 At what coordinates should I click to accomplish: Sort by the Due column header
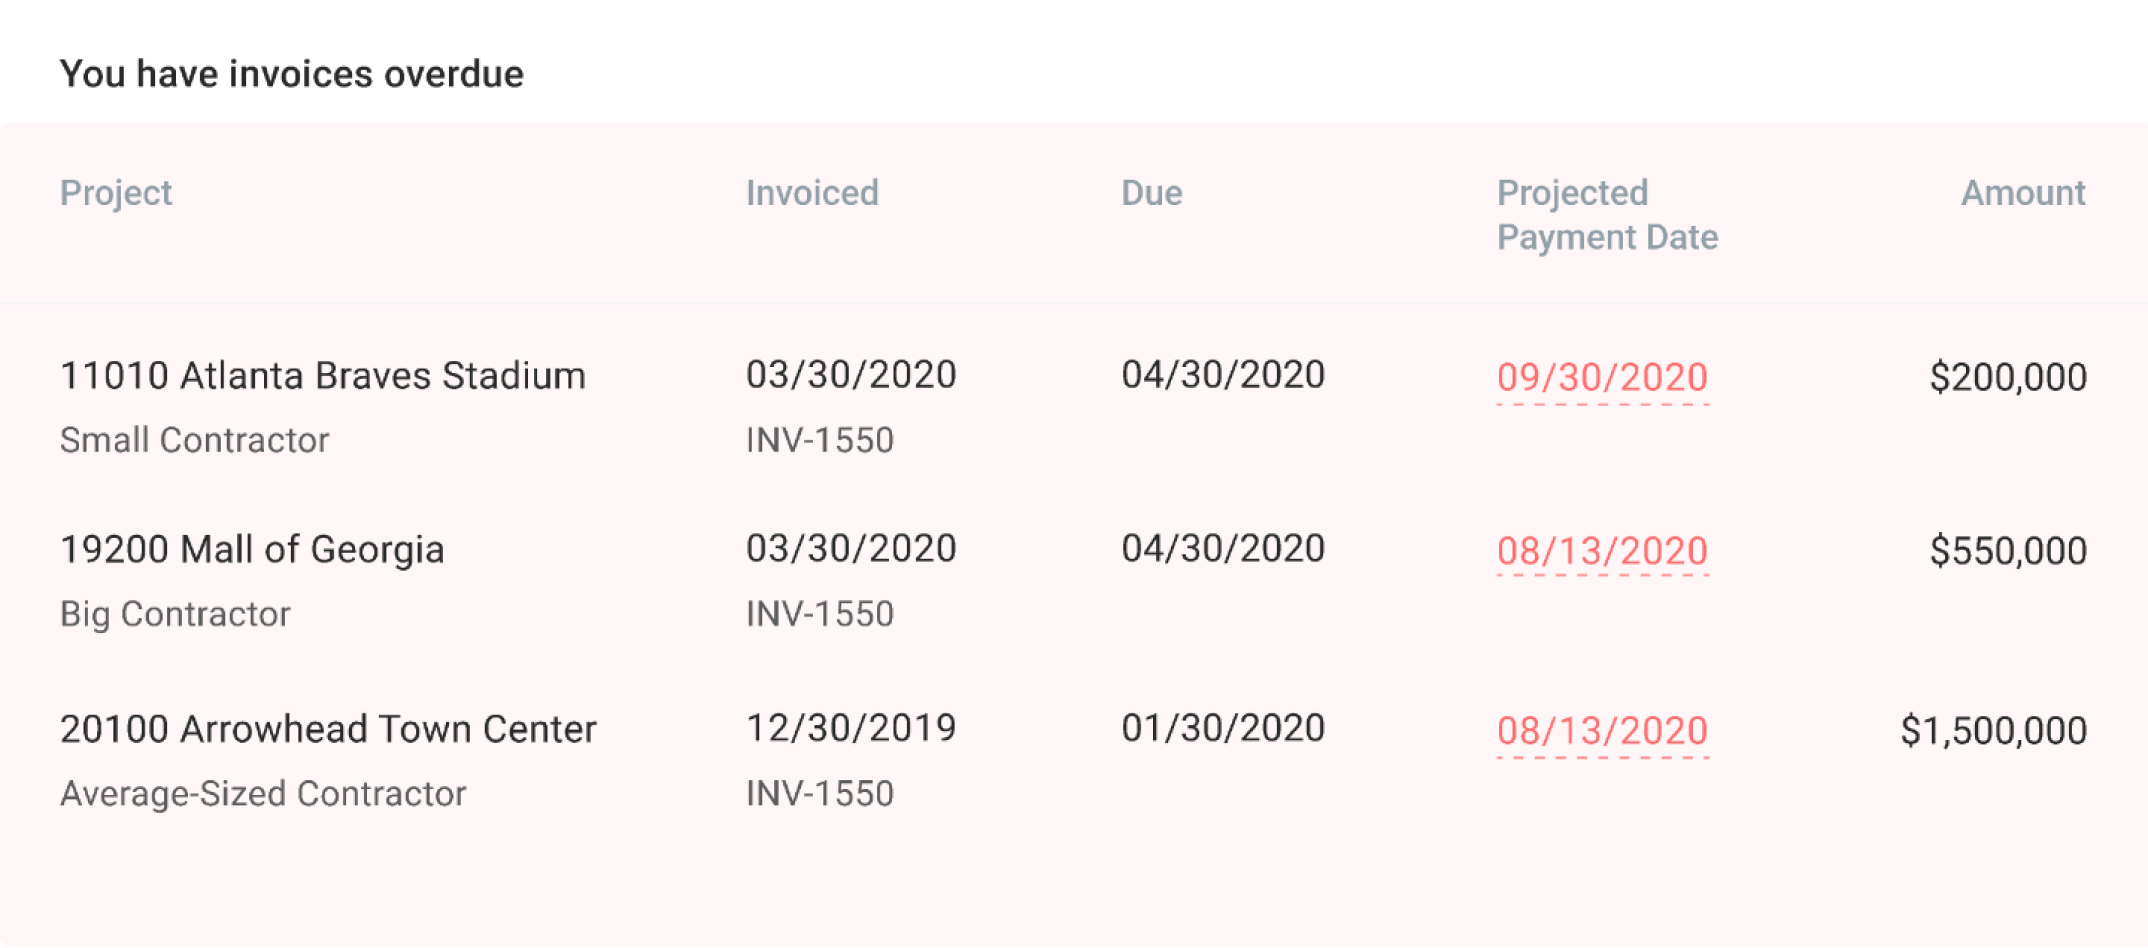[1151, 193]
